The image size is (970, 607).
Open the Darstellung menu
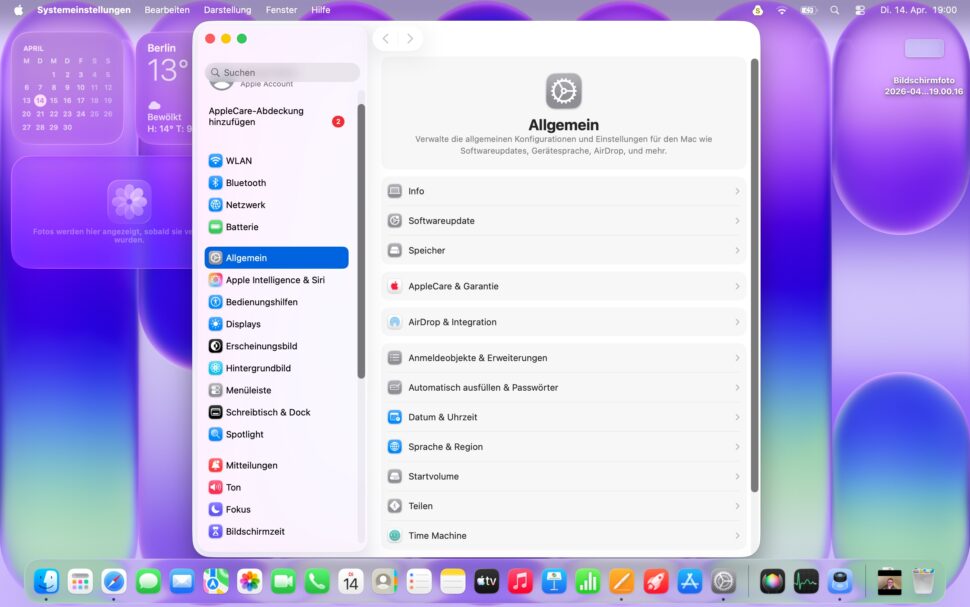[227, 10]
